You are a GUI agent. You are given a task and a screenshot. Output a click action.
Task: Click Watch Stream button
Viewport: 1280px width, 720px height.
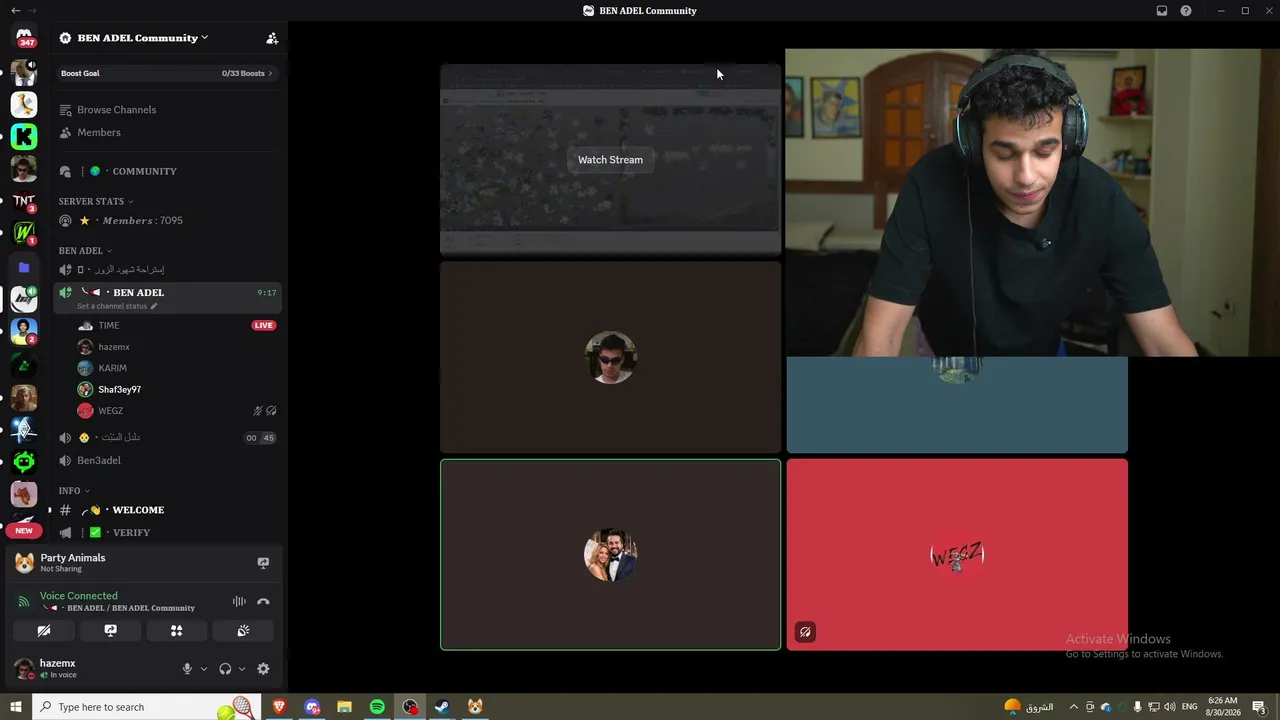click(610, 160)
